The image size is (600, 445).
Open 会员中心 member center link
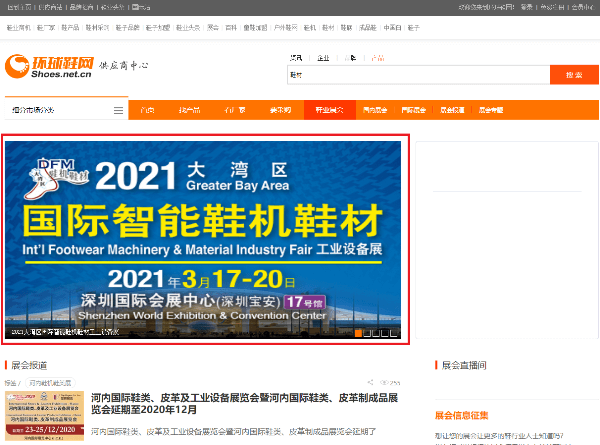584,7
